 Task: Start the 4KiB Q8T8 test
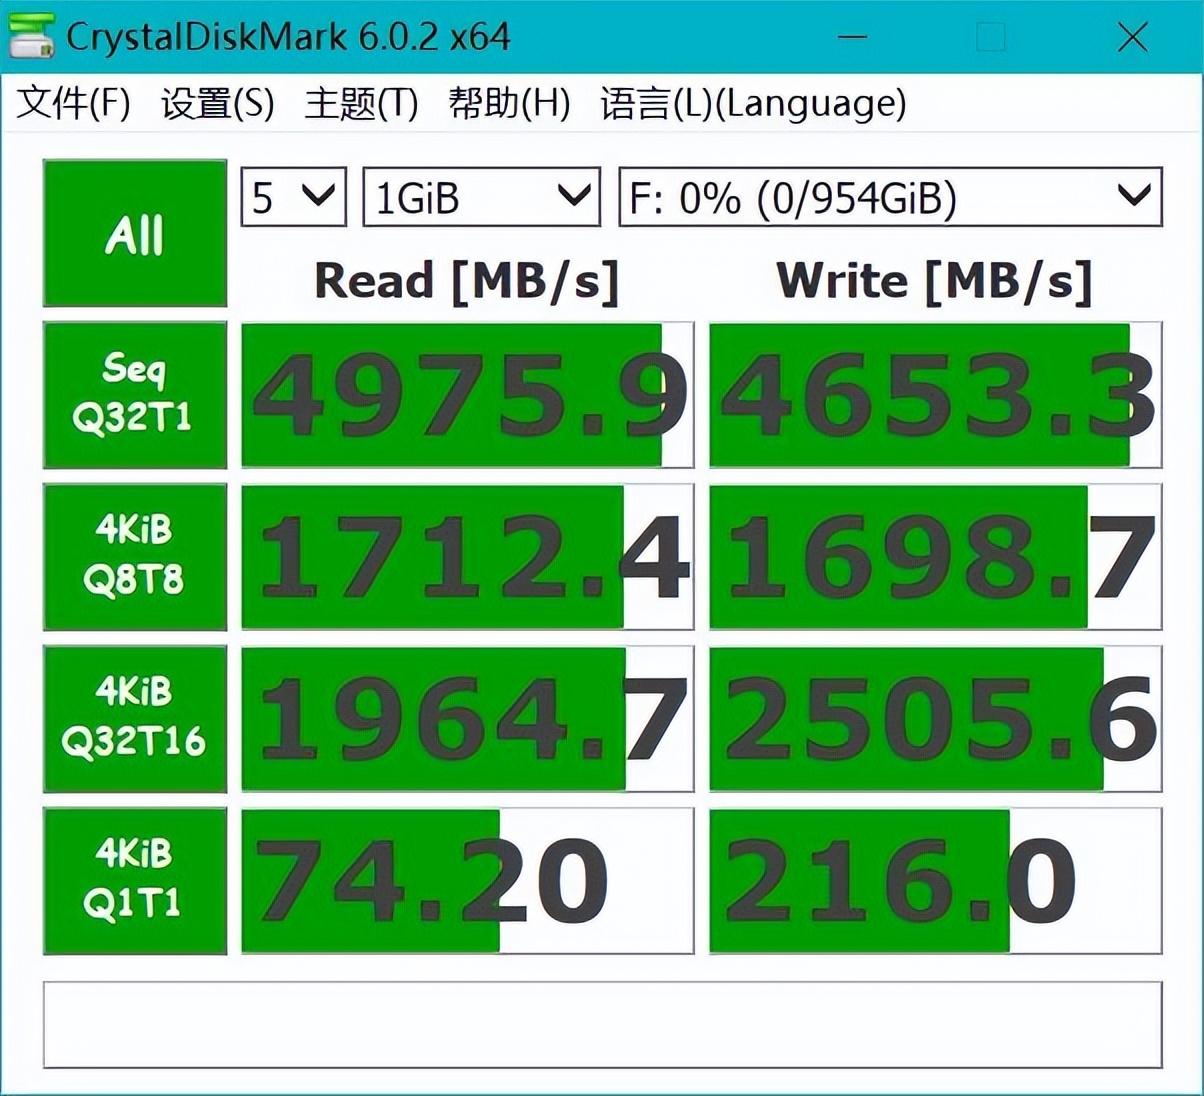(x=135, y=557)
